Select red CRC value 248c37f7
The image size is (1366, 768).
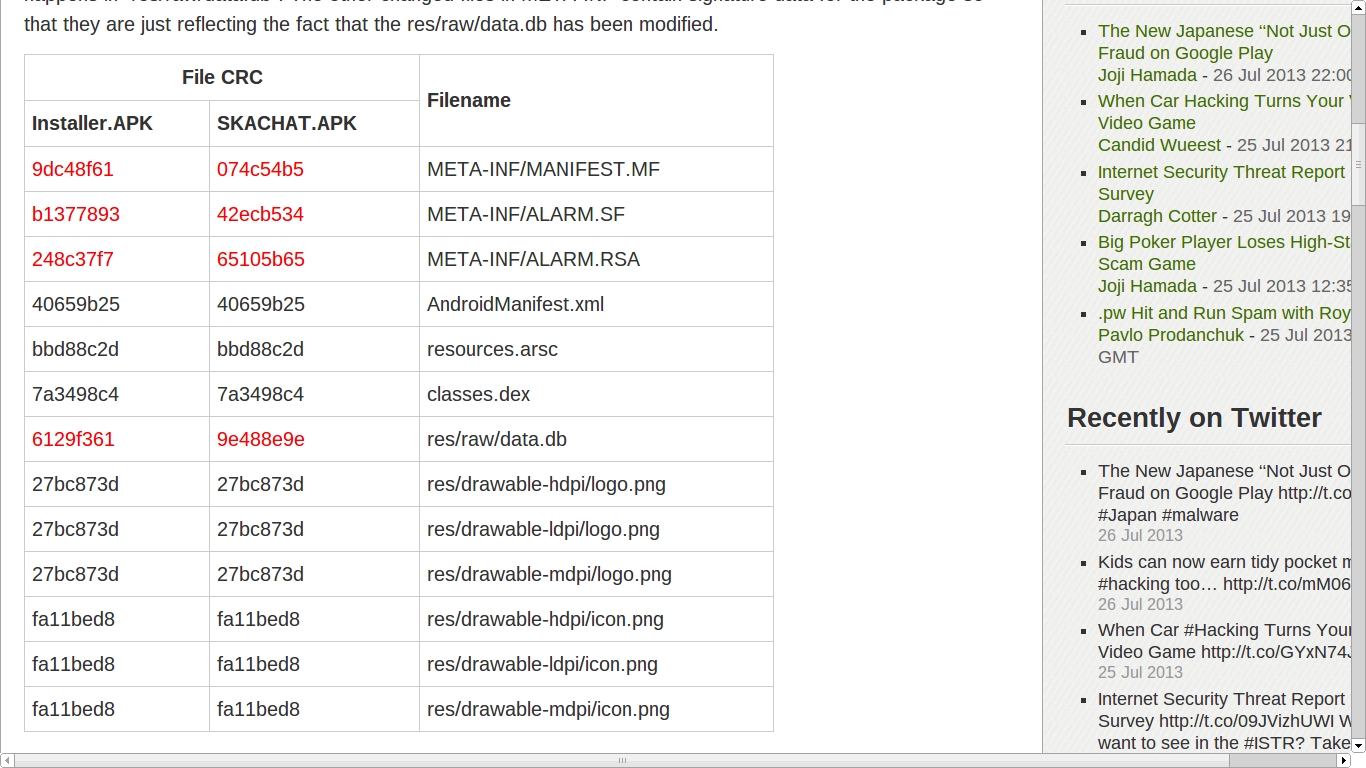click(x=73, y=259)
